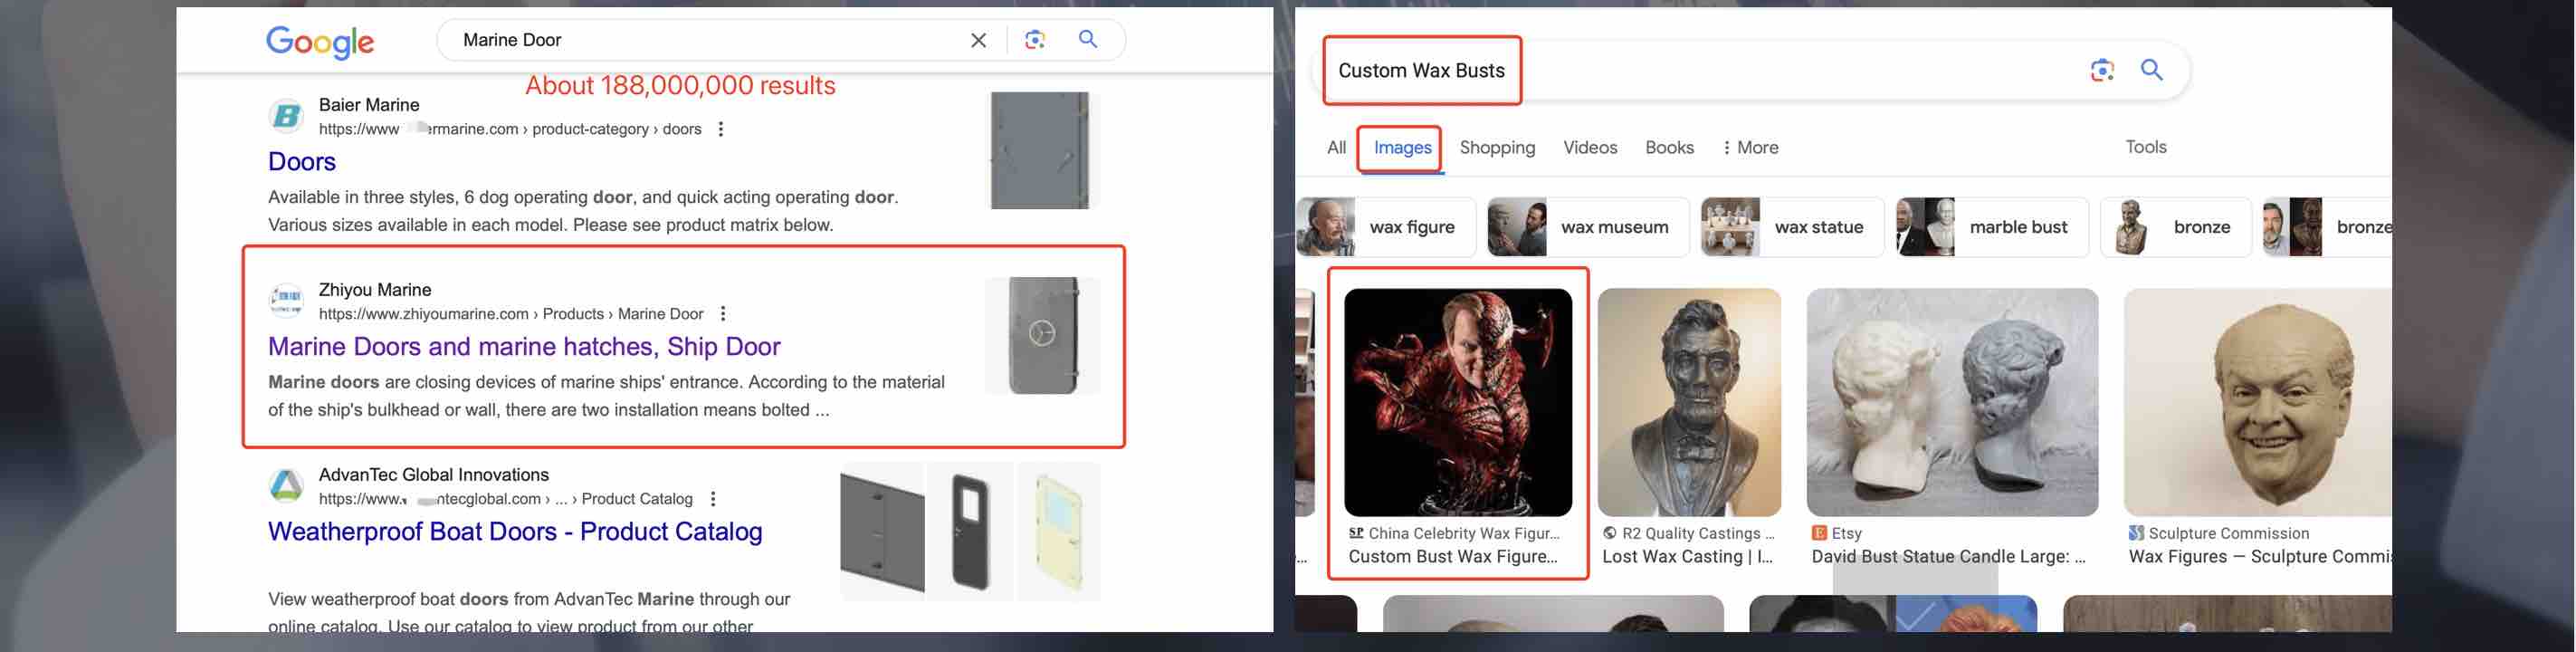
Task: Click the Custom Bust Wax Figure... caption
Action: pyautogui.click(x=1453, y=557)
